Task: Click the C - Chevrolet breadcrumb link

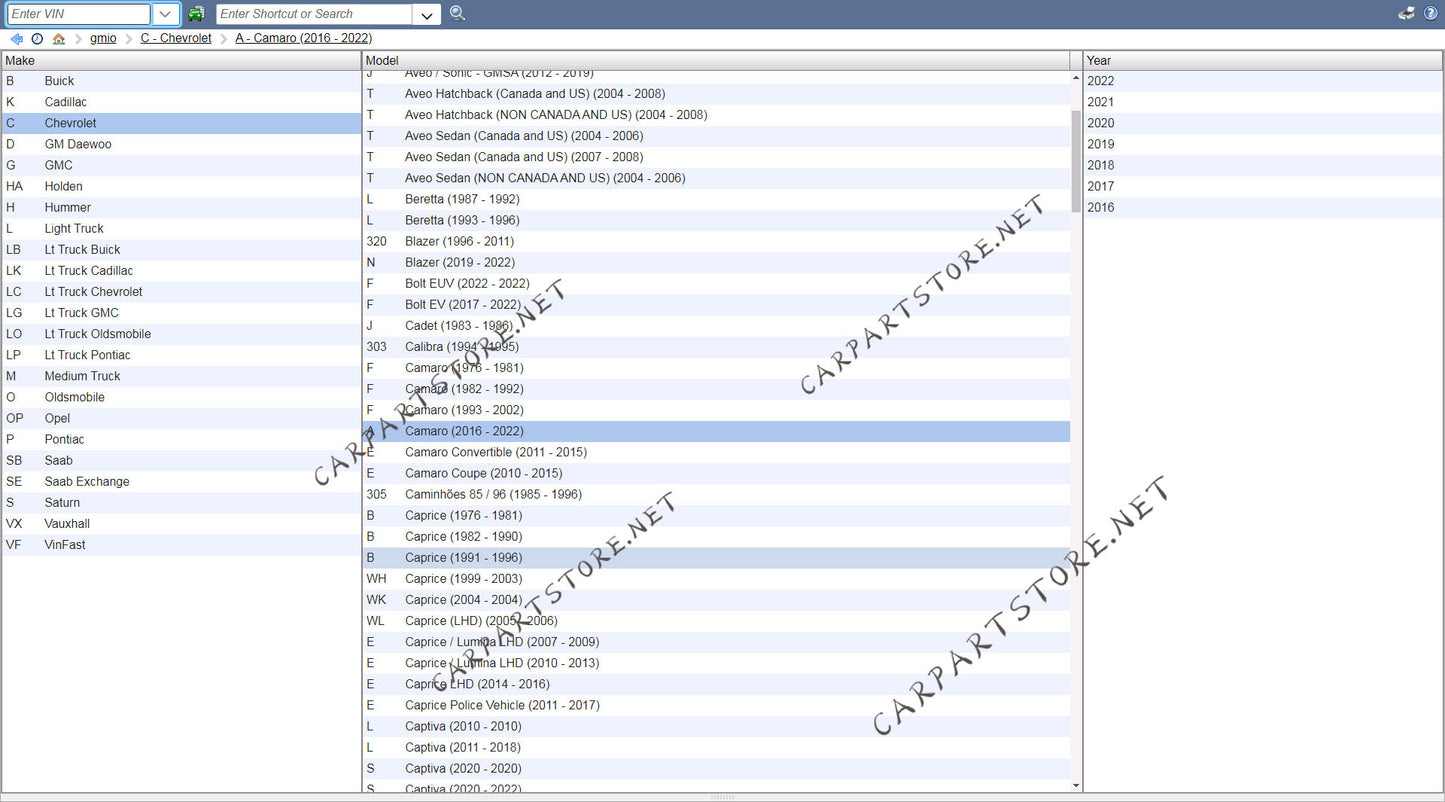Action: click(176, 38)
